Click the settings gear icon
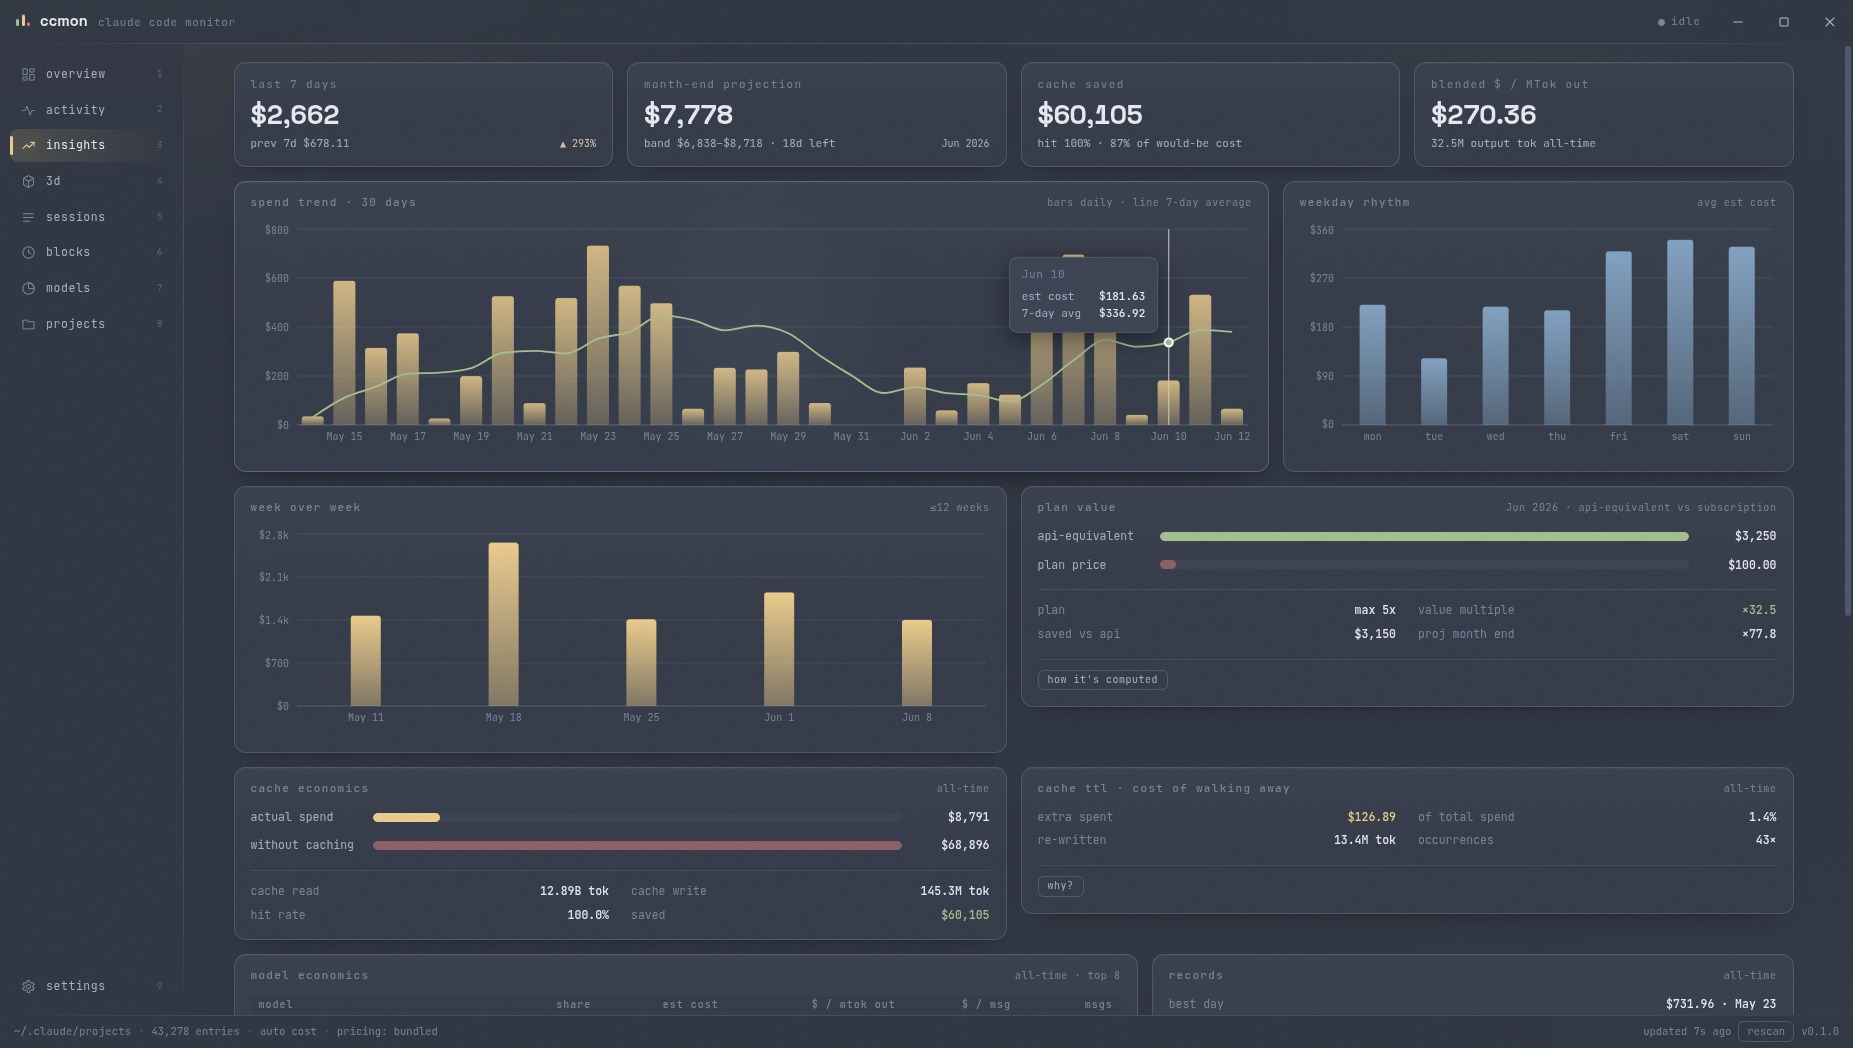Viewport: 1853px width, 1048px height. click(x=28, y=986)
